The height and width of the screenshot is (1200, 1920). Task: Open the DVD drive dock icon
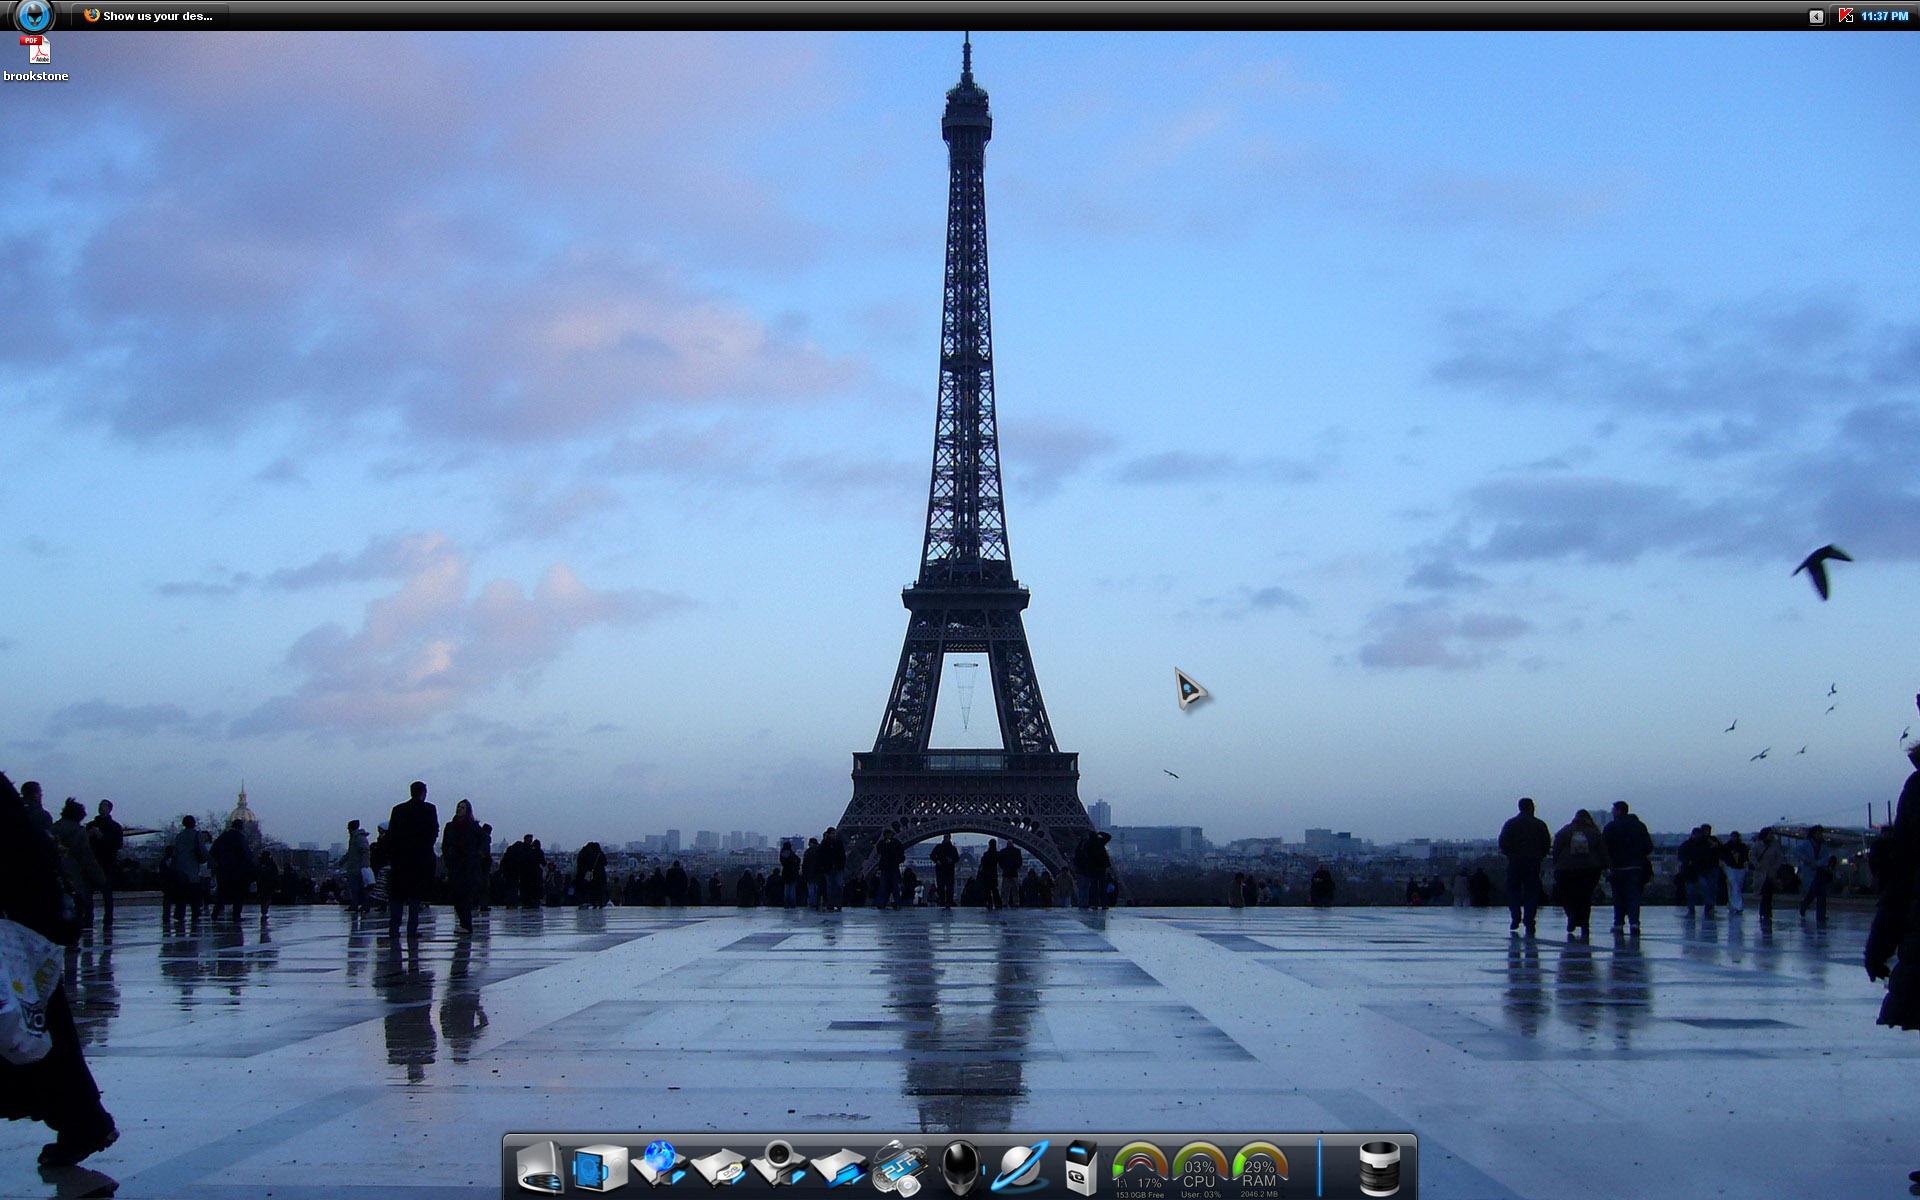tap(719, 1167)
